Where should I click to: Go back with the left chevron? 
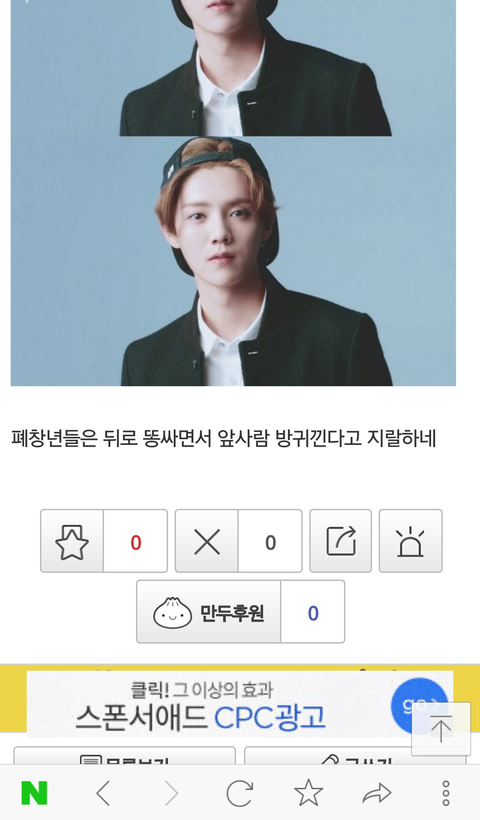(104, 793)
